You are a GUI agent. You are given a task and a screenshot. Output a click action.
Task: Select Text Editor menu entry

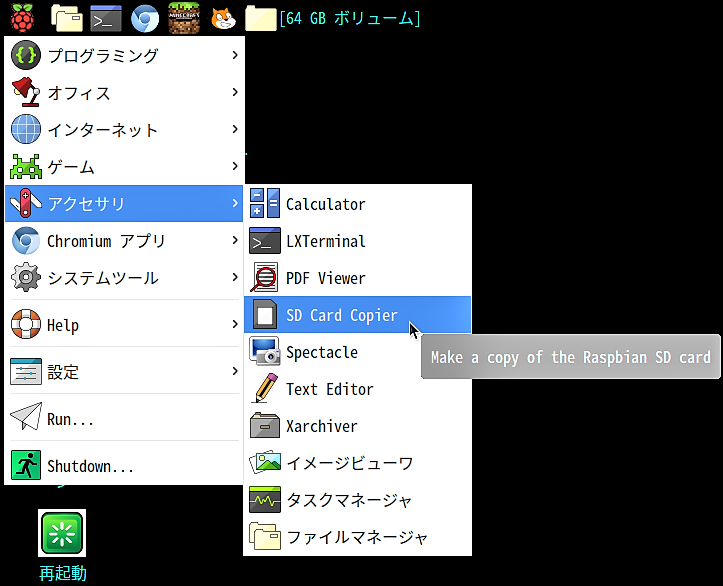pos(357,389)
